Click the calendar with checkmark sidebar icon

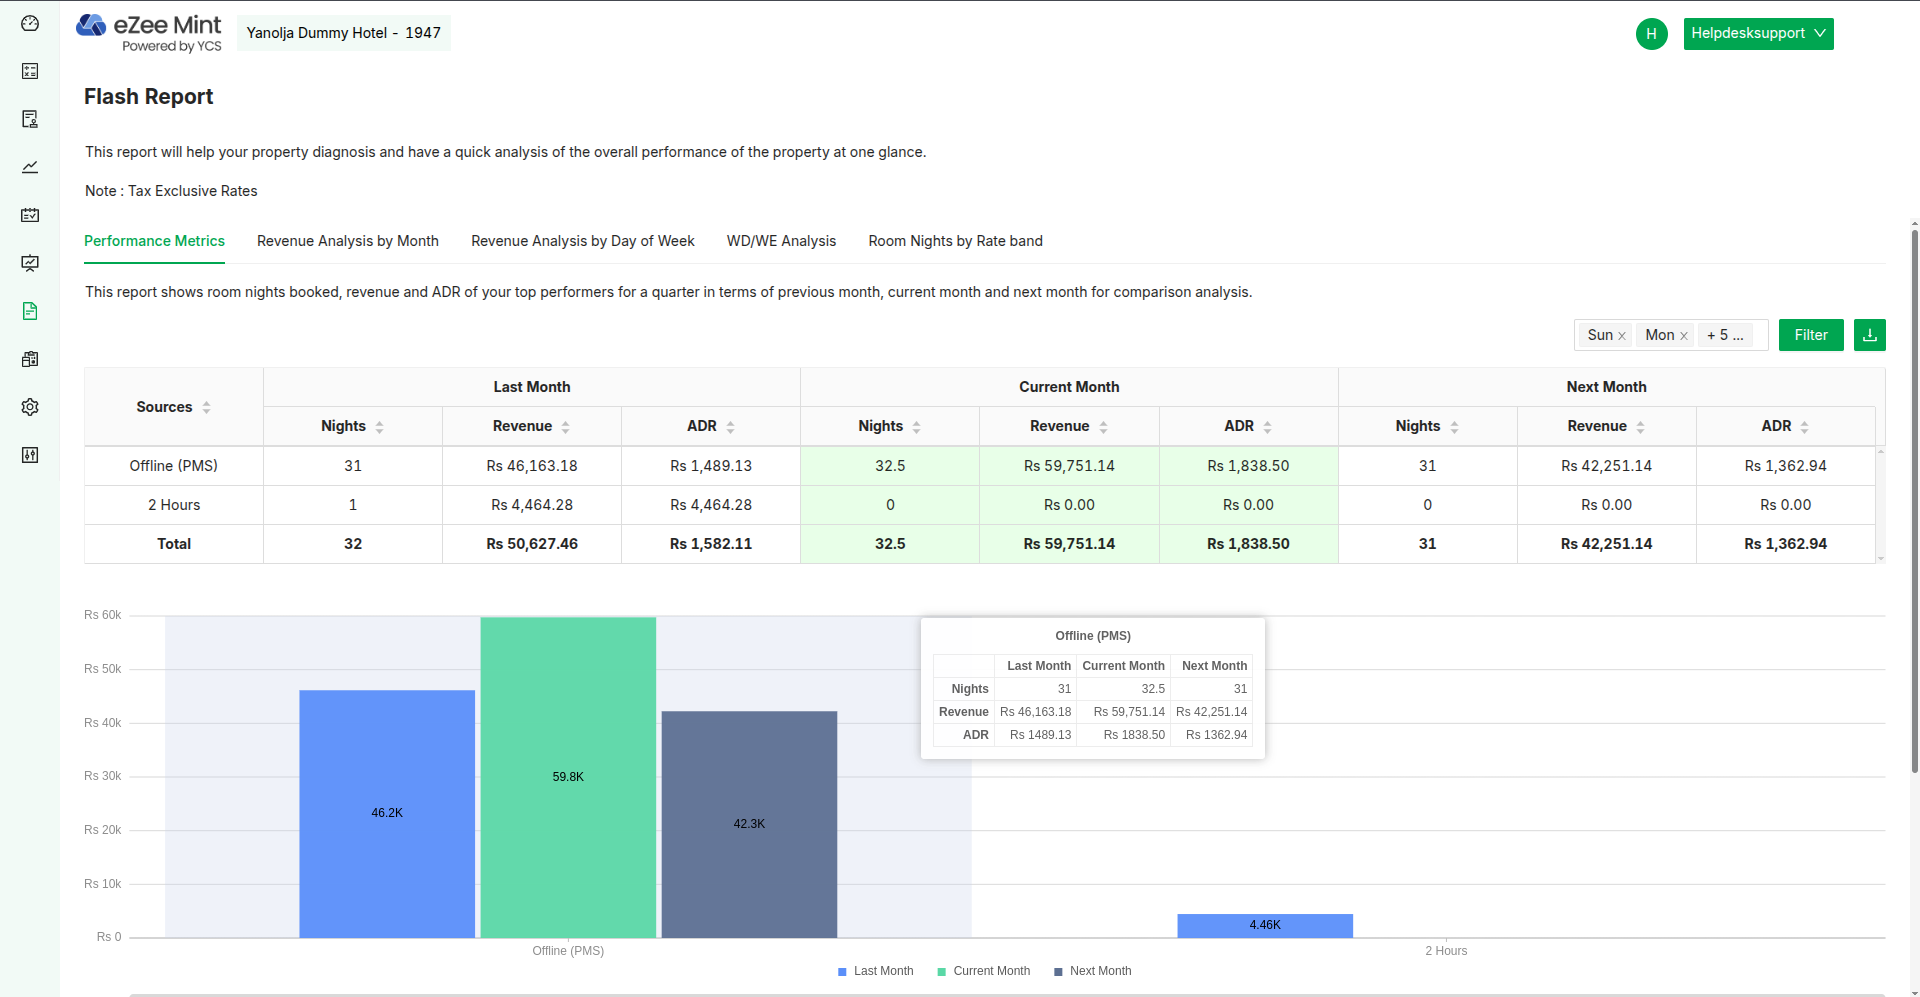(30, 215)
